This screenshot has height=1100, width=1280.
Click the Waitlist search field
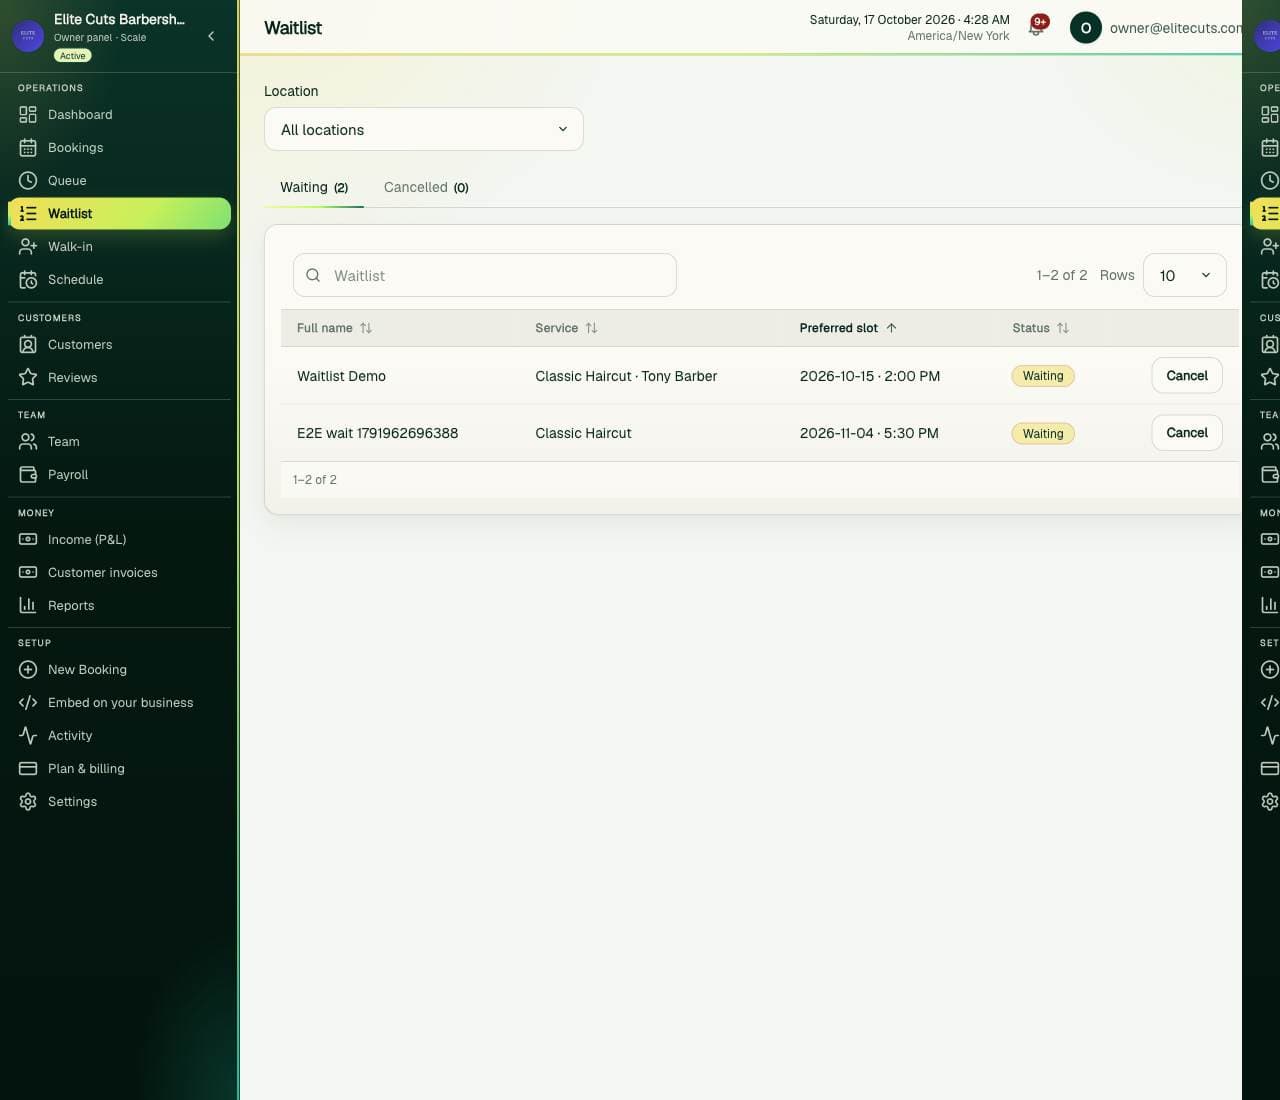(485, 275)
